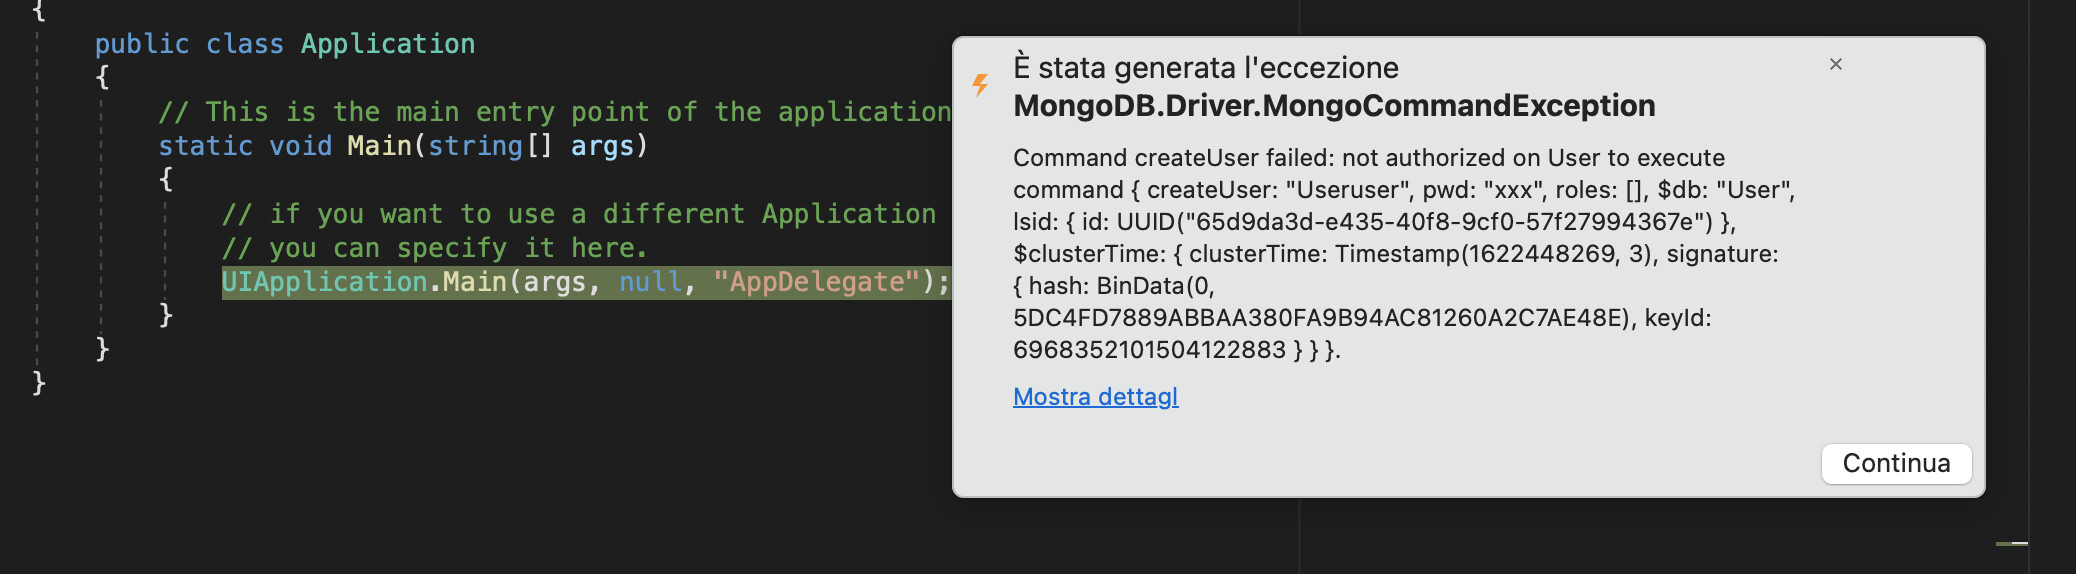Image resolution: width=2076 pixels, height=574 pixels.
Task: Click the 'you can specify it here' comment
Action: [x=434, y=248]
